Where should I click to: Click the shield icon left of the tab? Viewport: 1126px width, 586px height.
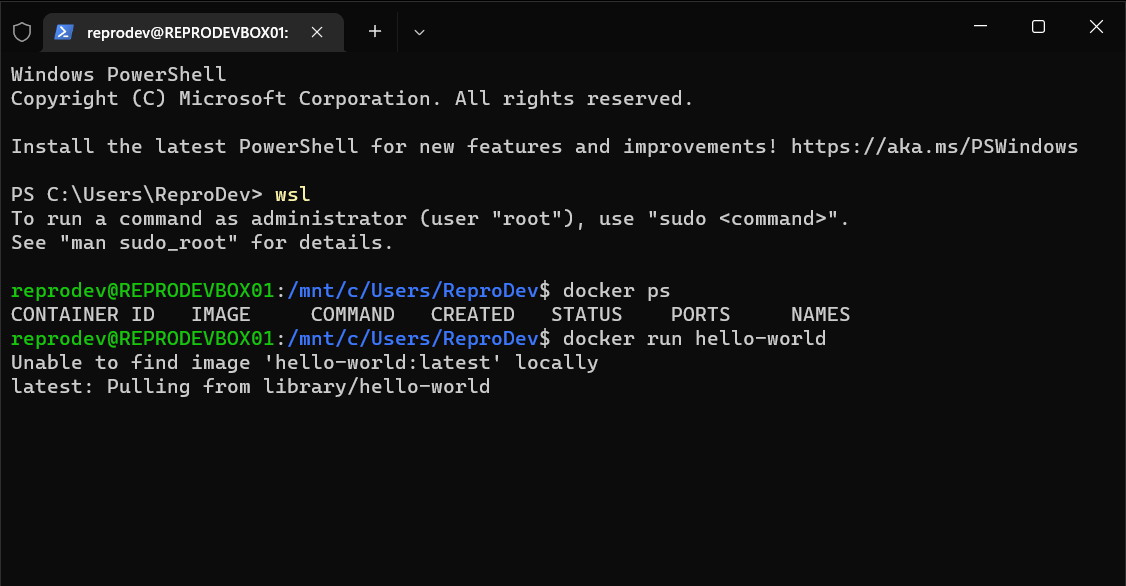[21, 31]
